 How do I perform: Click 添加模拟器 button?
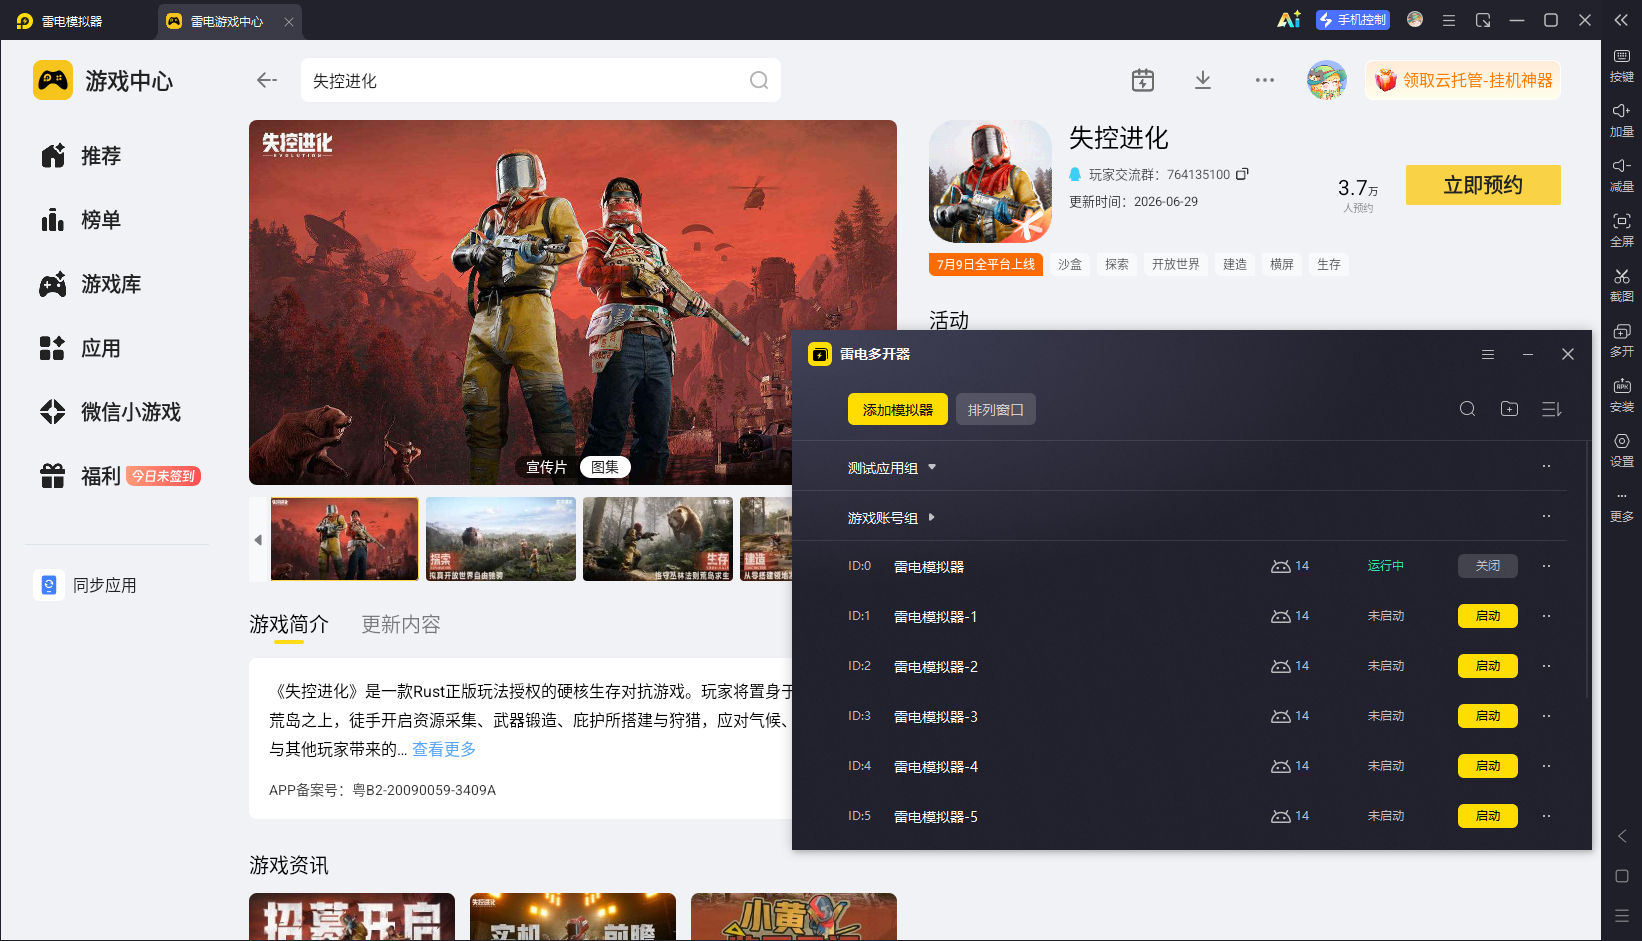click(x=898, y=409)
